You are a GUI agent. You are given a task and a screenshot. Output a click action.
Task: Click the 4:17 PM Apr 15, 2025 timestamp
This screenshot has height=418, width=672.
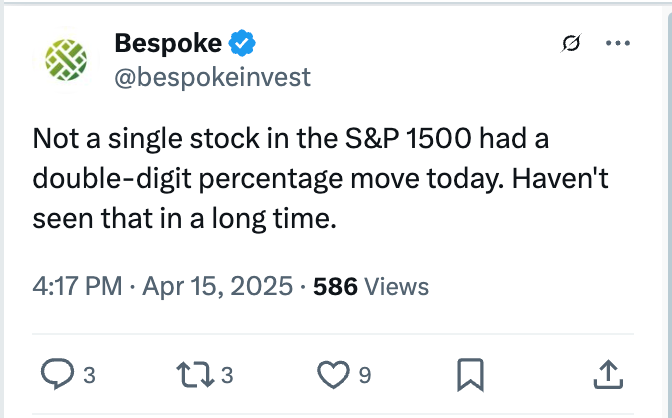click(x=162, y=286)
